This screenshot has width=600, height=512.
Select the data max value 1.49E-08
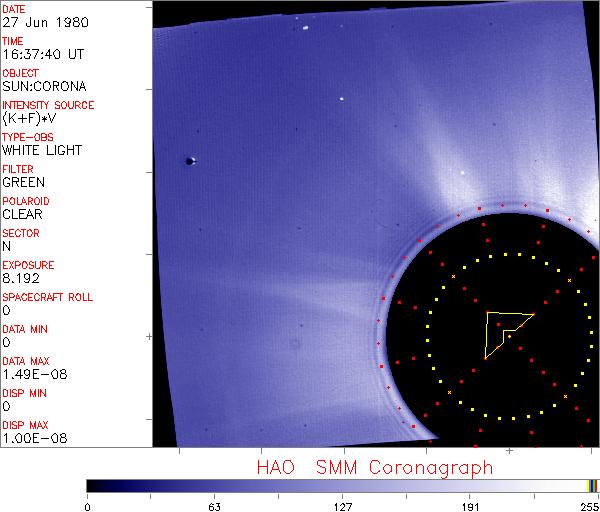click(35, 374)
